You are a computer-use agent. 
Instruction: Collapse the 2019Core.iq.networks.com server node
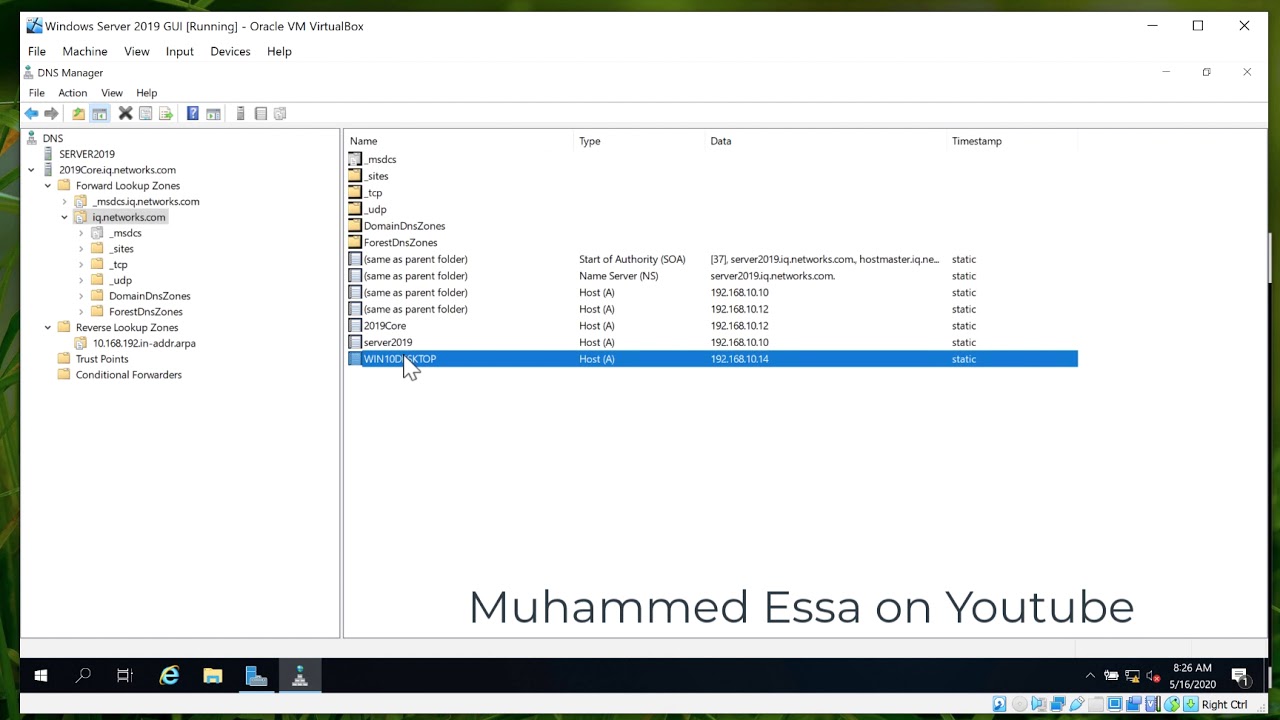[x=31, y=170]
